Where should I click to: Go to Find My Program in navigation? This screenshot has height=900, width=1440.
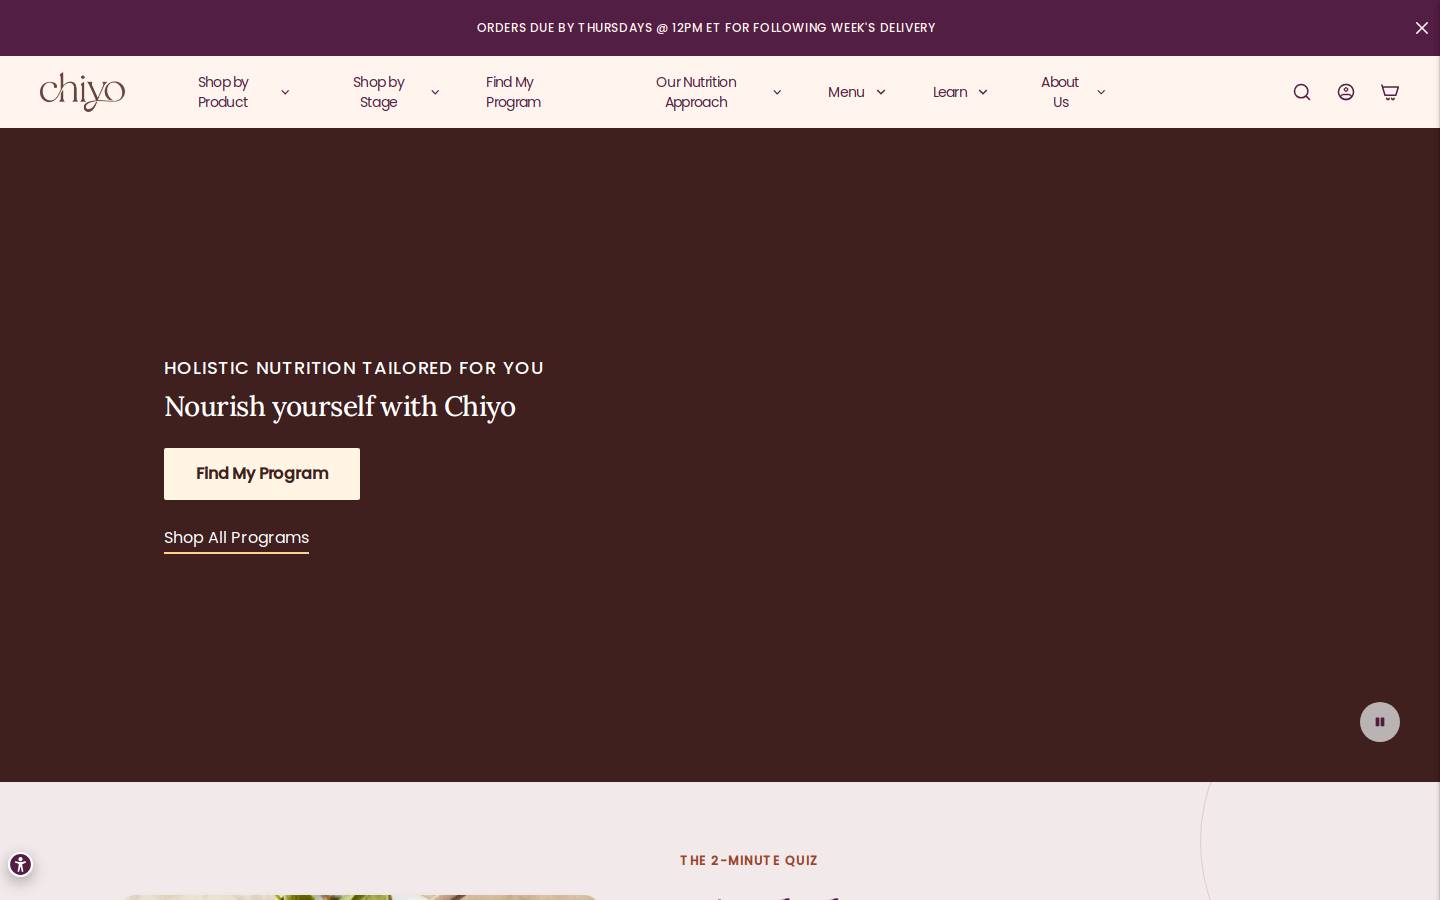click(x=513, y=92)
